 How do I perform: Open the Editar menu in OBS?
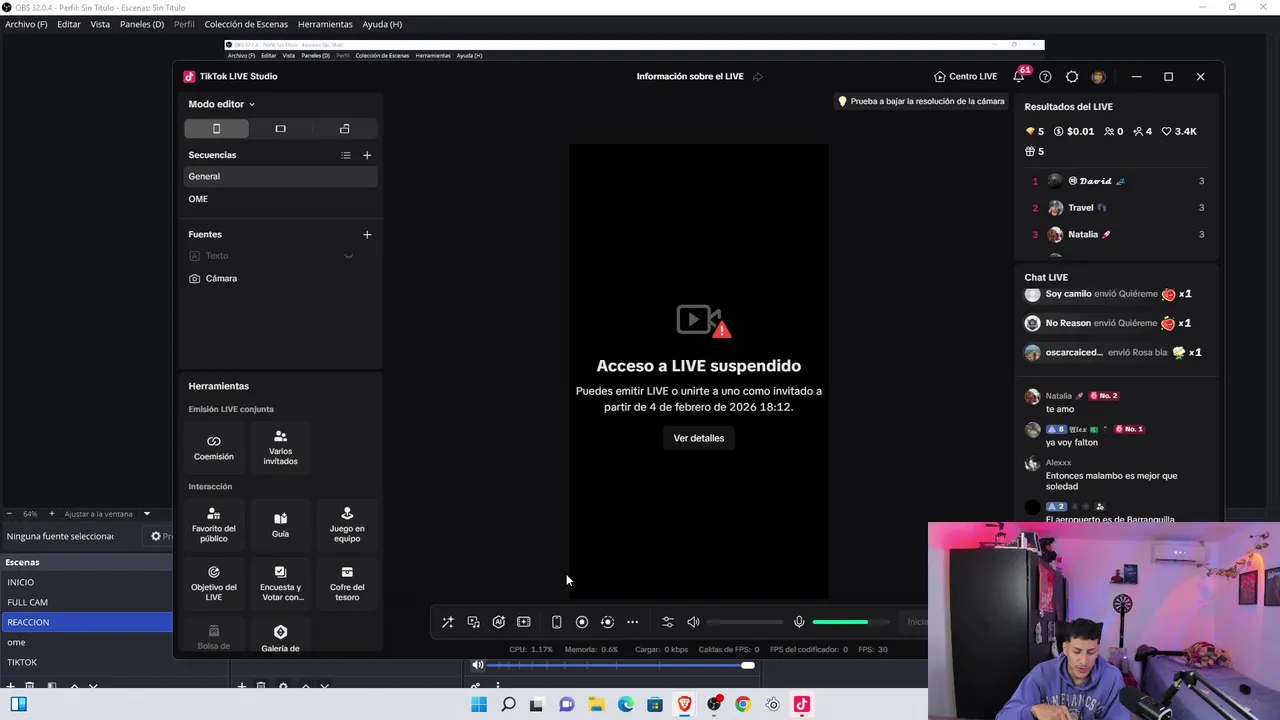[69, 24]
